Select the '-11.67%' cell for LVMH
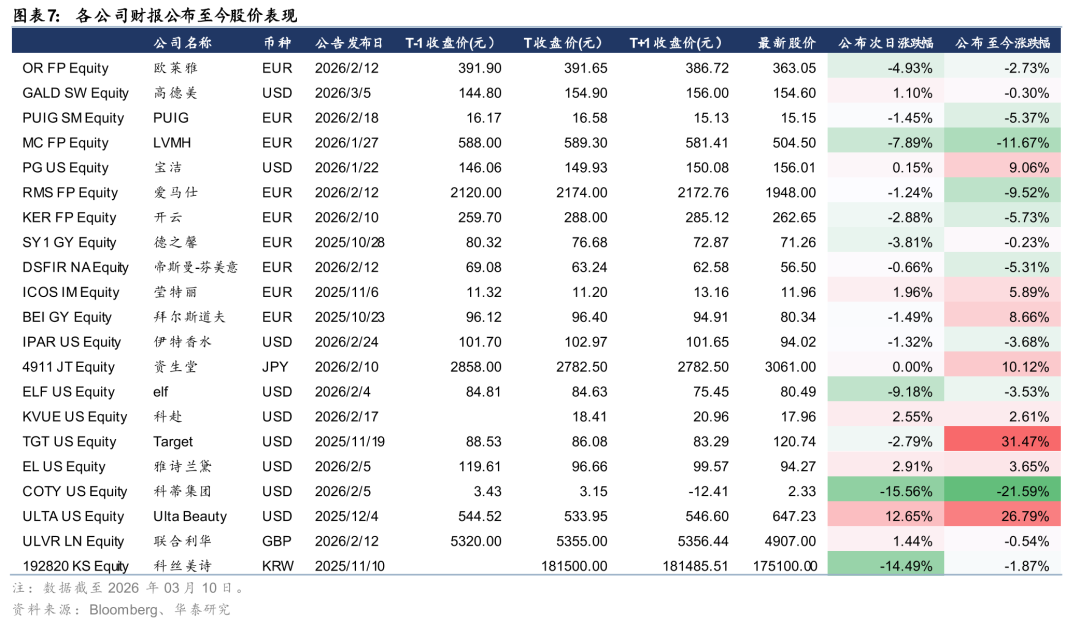 [x=1002, y=143]
